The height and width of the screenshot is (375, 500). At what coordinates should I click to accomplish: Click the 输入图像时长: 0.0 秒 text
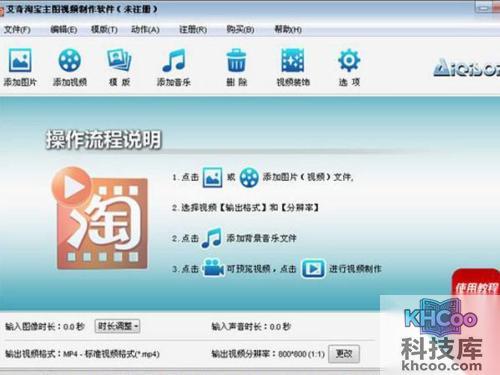pyautogui.click(x=45, y=326)
